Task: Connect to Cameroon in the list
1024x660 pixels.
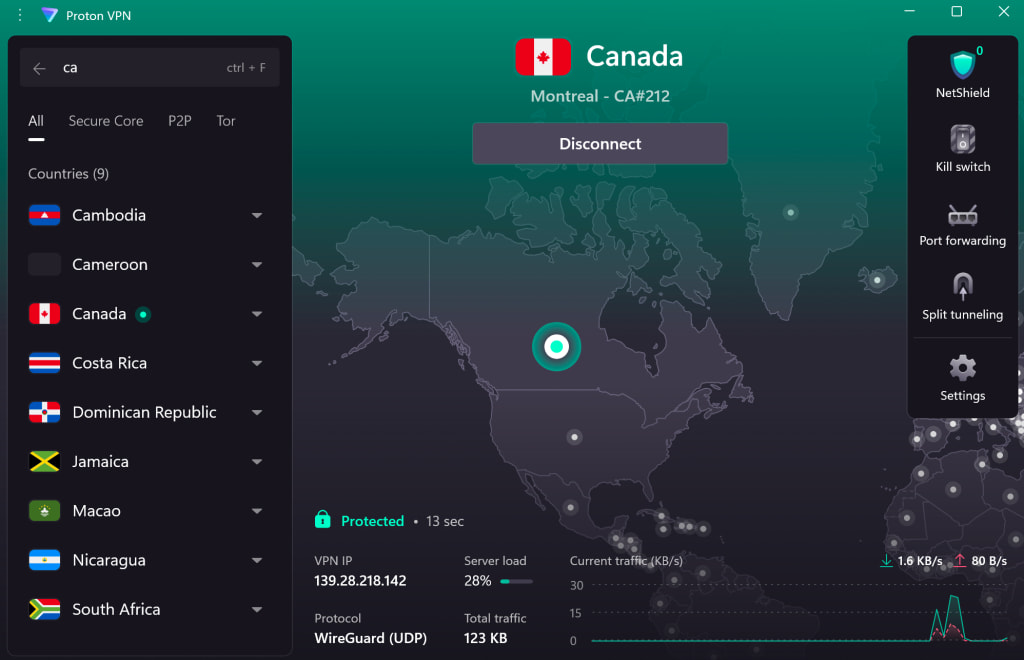Action: tap(110, 264)
